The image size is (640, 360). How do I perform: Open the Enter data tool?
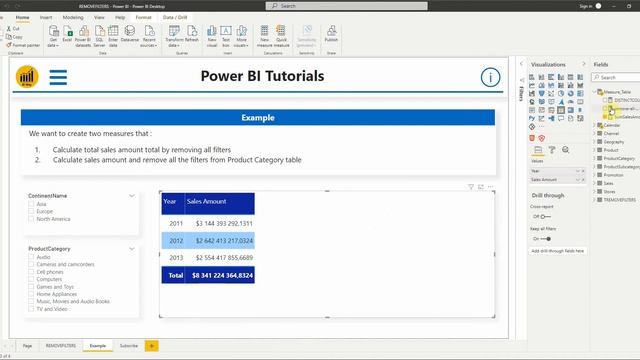point(113,36)
